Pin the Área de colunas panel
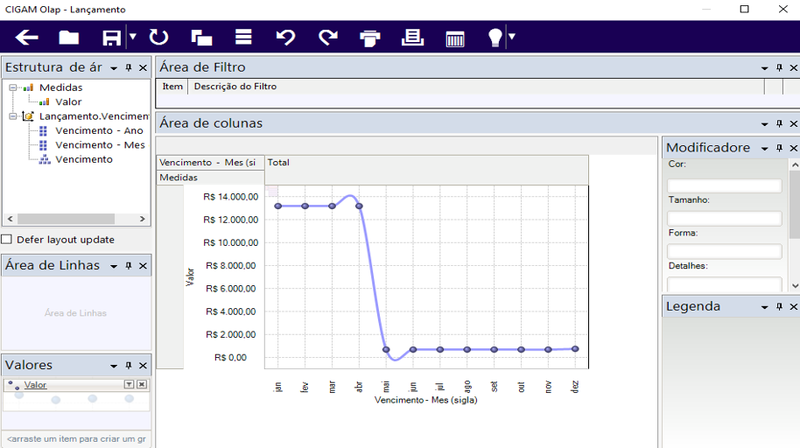The height and width of the screenshot is (448, 800). pyautogui.click(x=779, y=123)
